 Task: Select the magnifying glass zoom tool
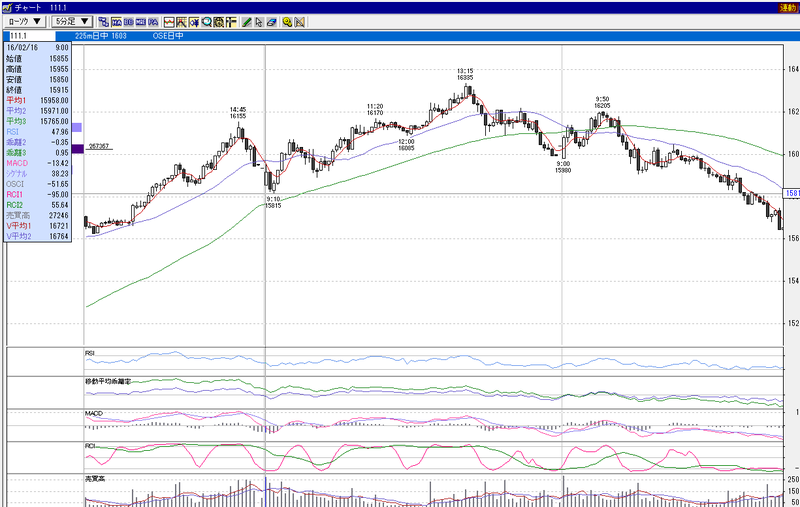[x=206, y=22]
